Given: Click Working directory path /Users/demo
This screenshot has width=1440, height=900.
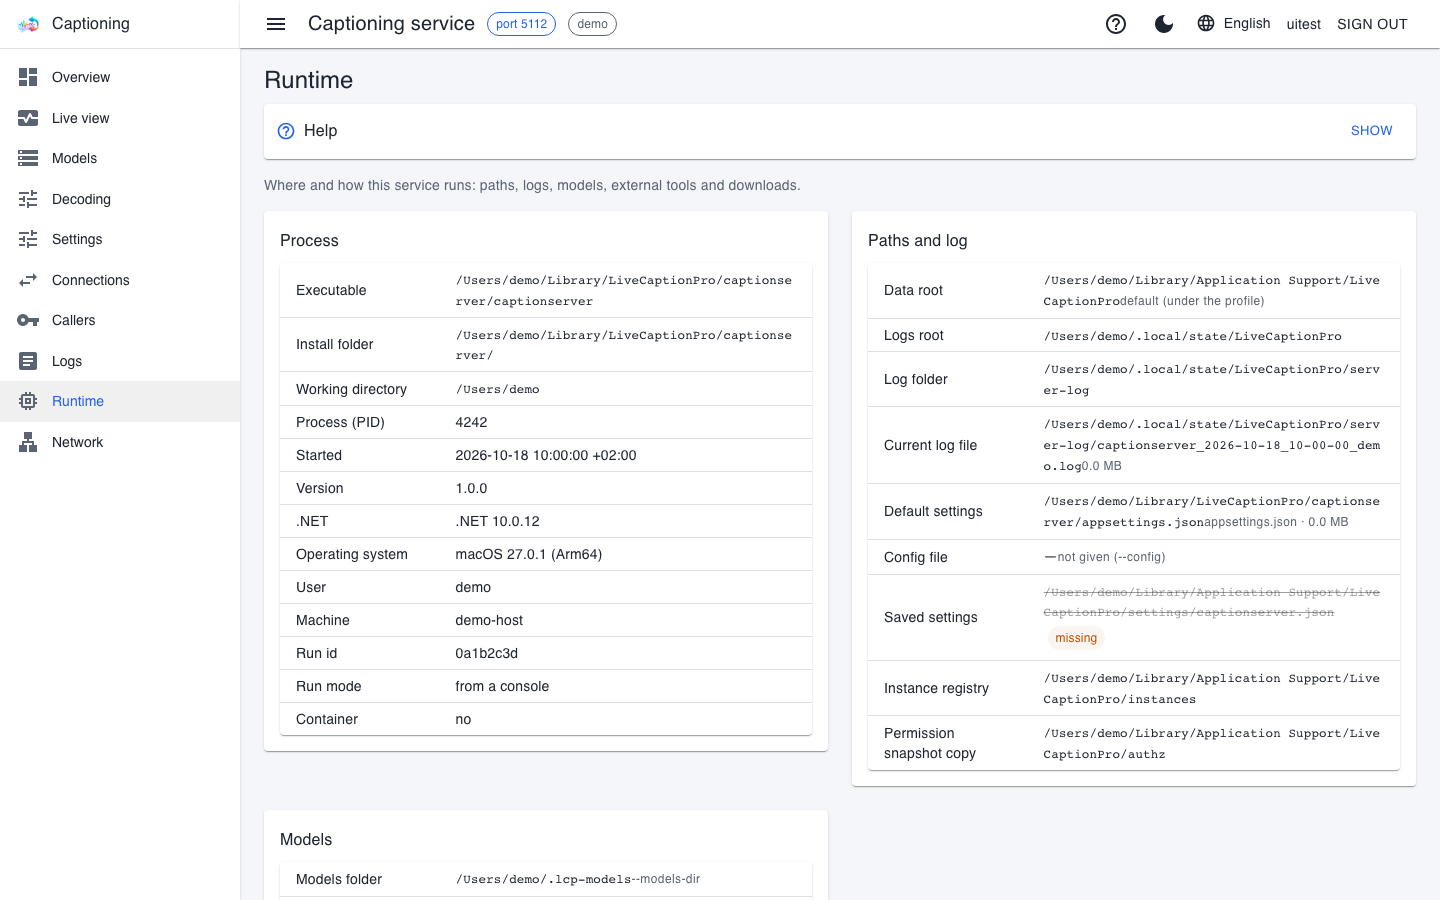Looking at the screenshot, I should 498,389.
